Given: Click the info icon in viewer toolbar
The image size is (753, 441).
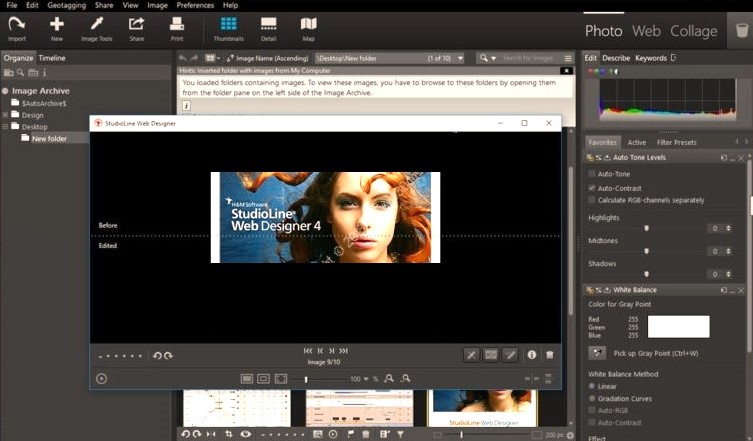Looking at the screenshot, I should point(532,355).
